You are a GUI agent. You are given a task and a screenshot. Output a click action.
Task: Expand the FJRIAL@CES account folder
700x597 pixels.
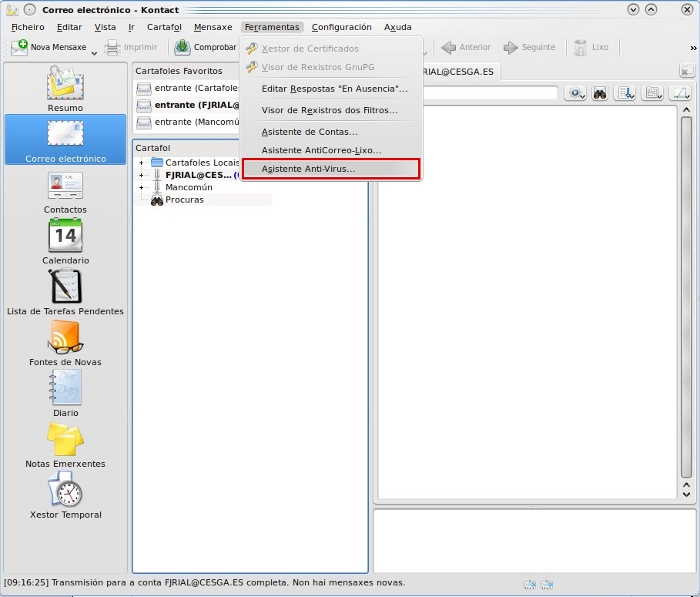tap(141, 175)
